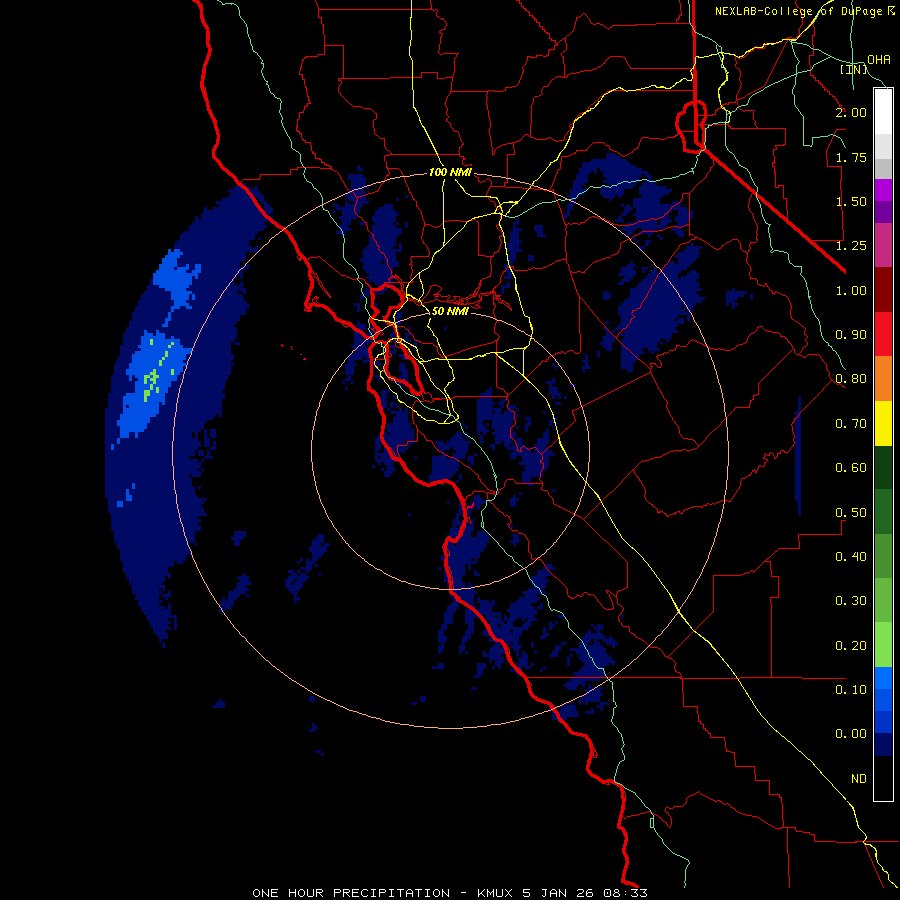This screenshot has width=900, height=900.
Task: Click the OHA product label
Action: click(879, 60)
